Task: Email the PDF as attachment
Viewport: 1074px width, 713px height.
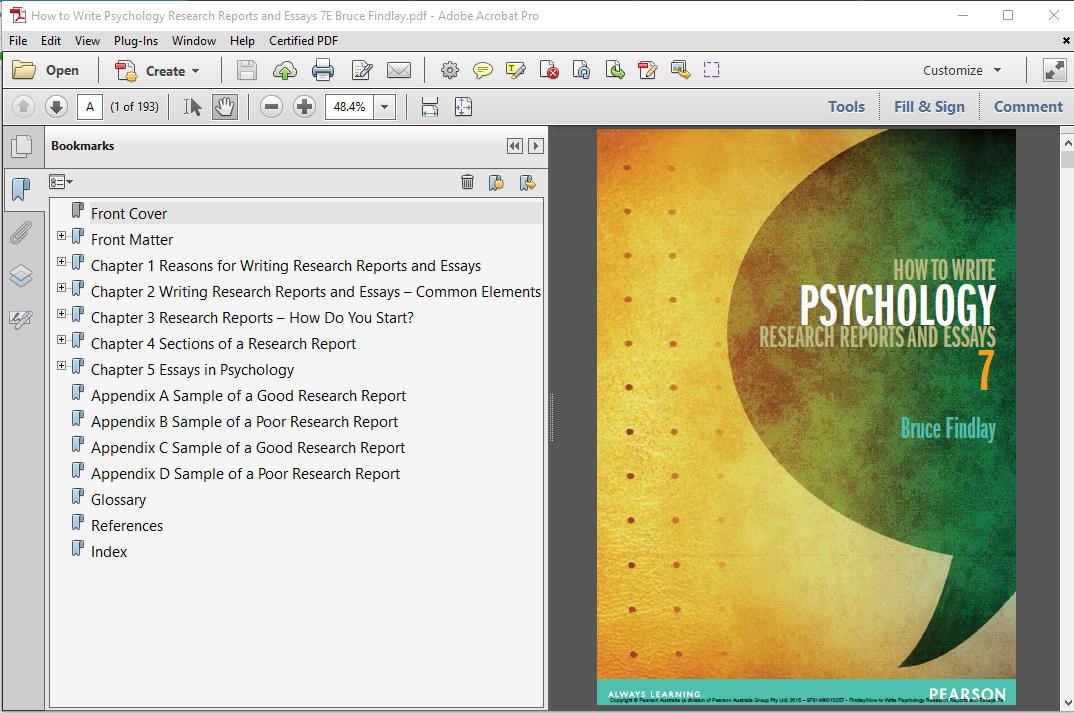Action: coord(399,70)
